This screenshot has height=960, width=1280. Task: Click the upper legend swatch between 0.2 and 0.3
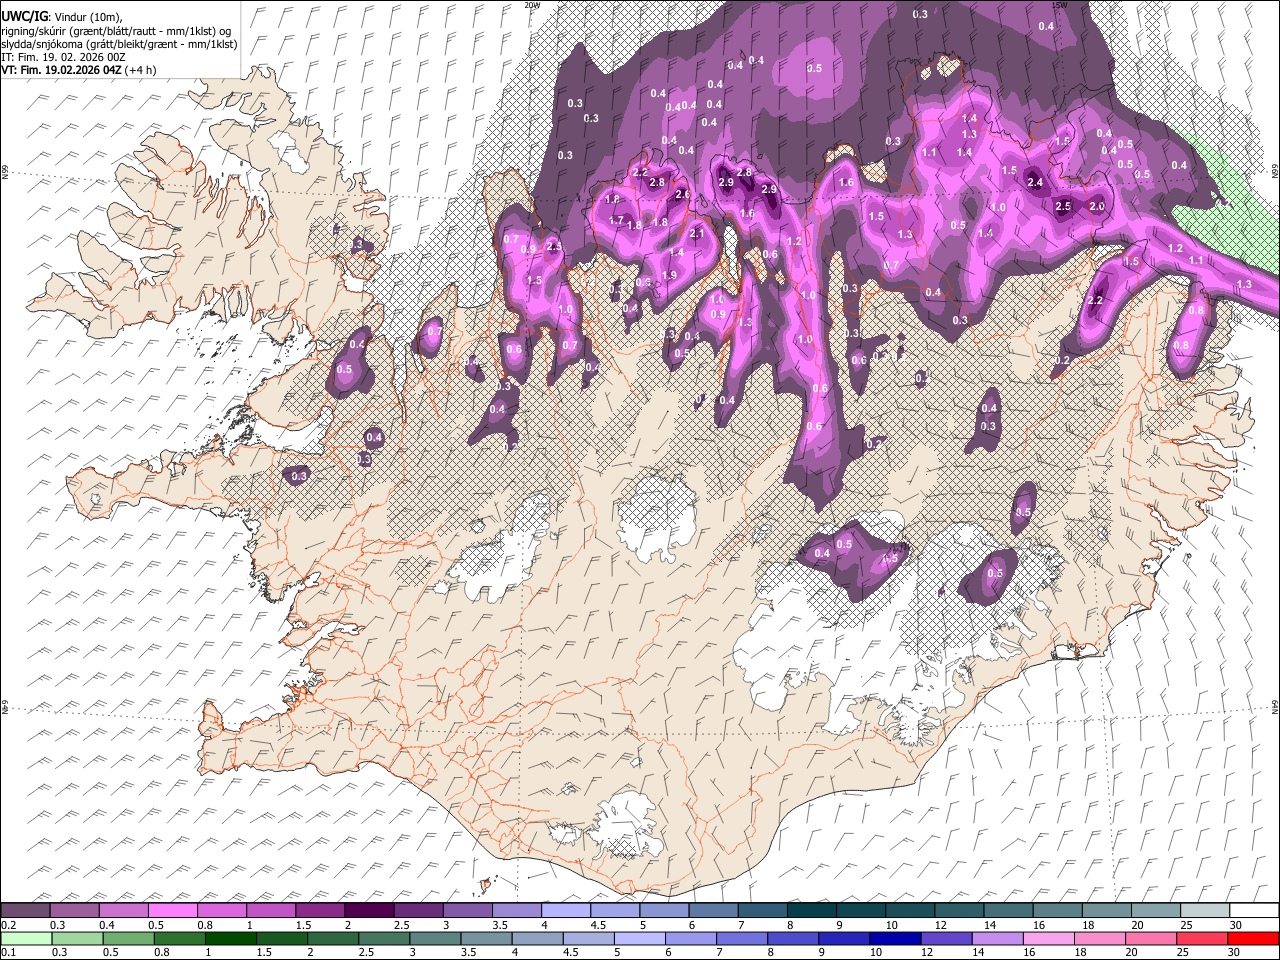coord(25,911)
